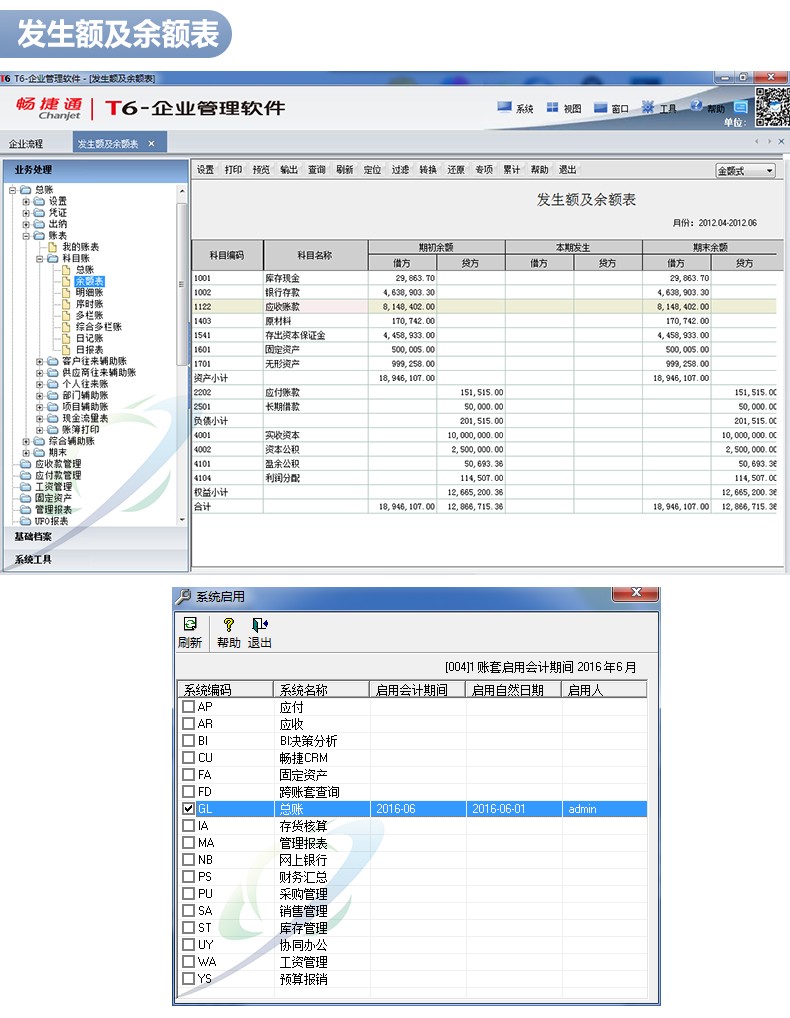Image resolution: width=790 pixels, height=1018 pixels.
Task: Open the 基础档案 panel section
Action: [x=95, y=537]
